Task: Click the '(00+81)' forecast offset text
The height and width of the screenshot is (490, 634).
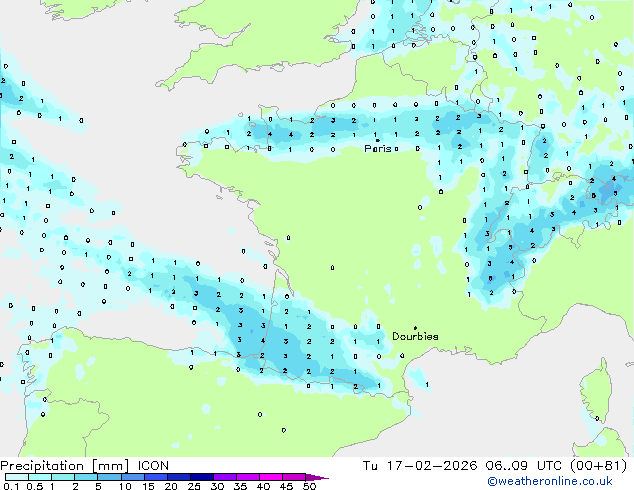Action: click(x=598, y=466)
